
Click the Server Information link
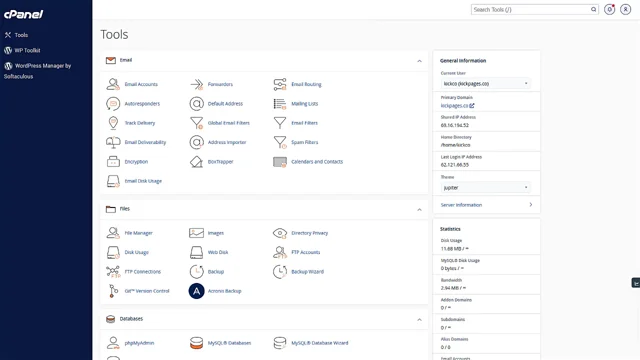pyautogui.click(x=461, y=205)
